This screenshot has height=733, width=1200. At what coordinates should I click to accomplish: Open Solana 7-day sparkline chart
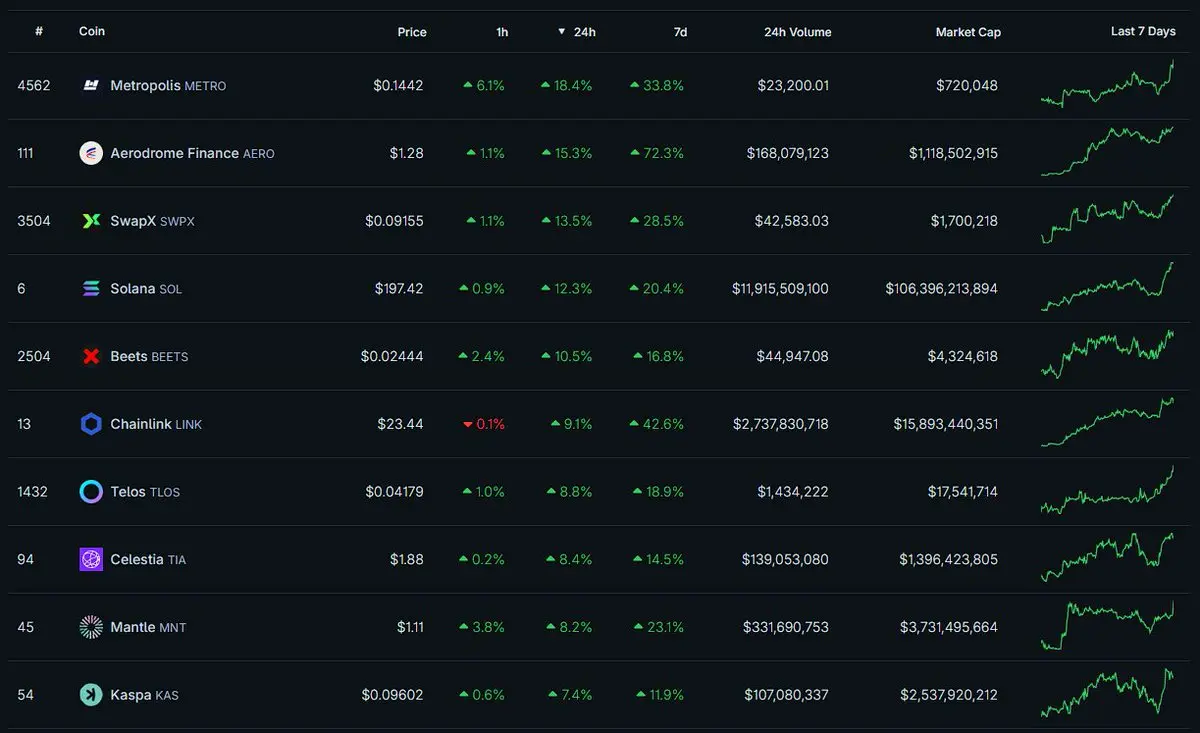(x=1108, y=287)
